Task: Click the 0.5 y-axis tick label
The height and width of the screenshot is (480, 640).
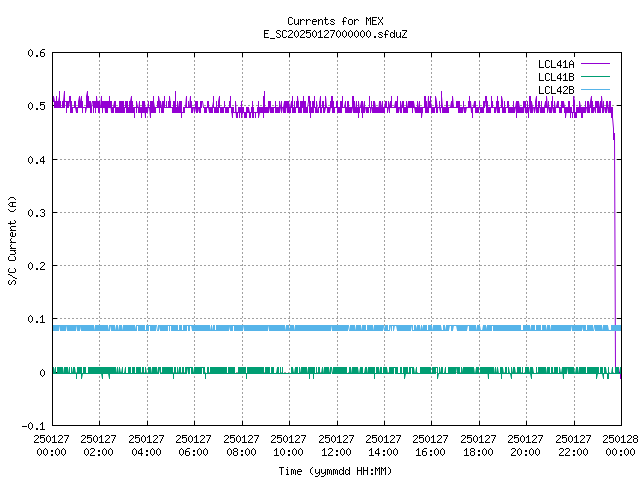Action: 36,106
